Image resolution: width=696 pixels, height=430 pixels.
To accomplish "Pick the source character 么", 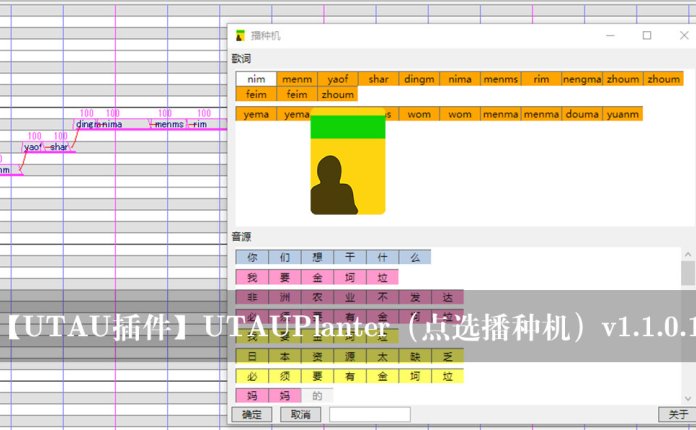I will [x=415, y=257].
